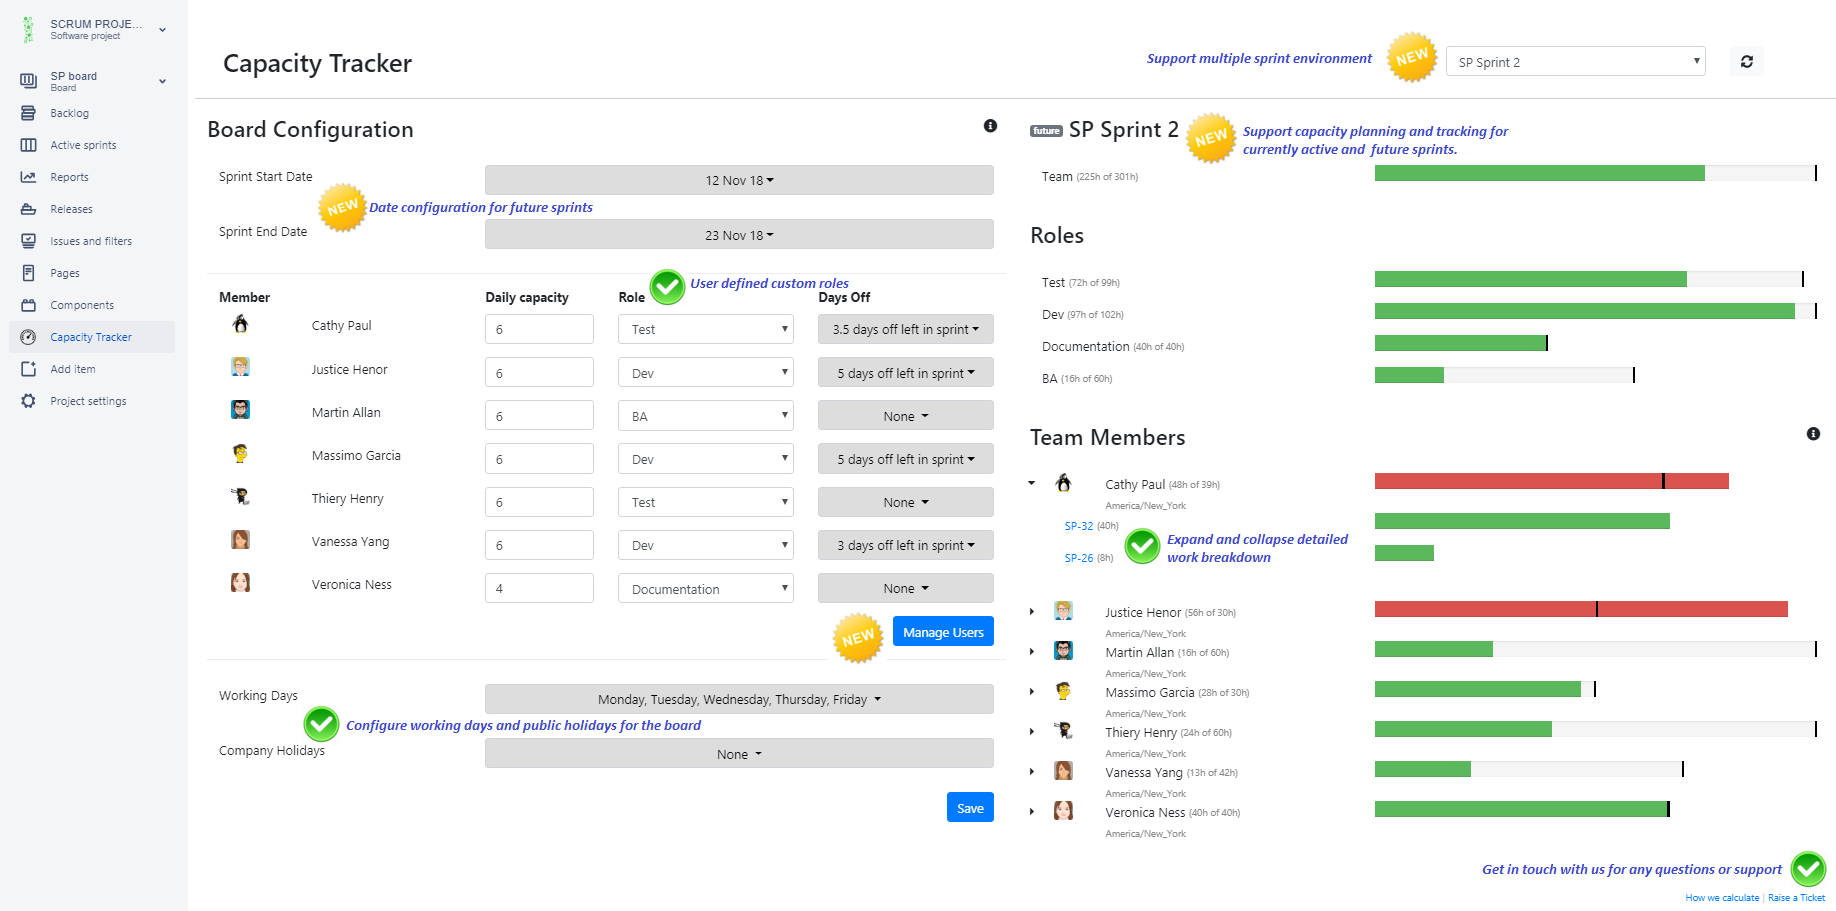Screen dimensions: 1836x911
Task: Click the Team capacity progress bar
Action: tap(1595, 173)
